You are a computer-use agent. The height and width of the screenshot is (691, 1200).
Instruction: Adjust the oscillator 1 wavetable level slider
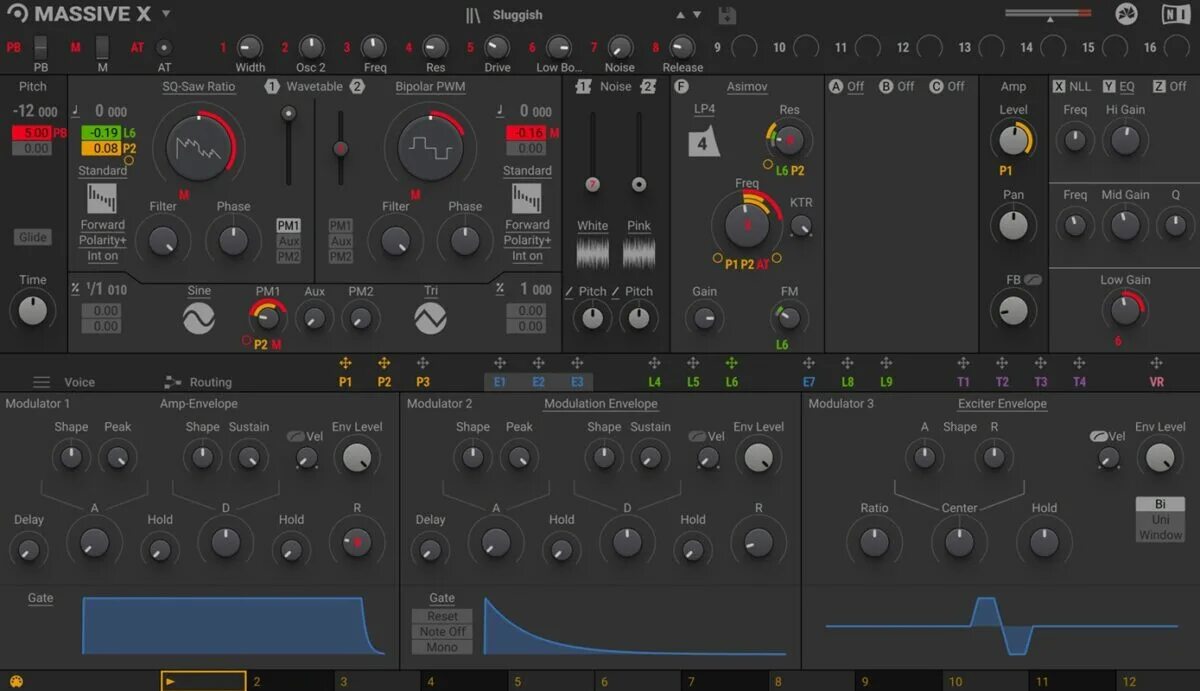289,145
